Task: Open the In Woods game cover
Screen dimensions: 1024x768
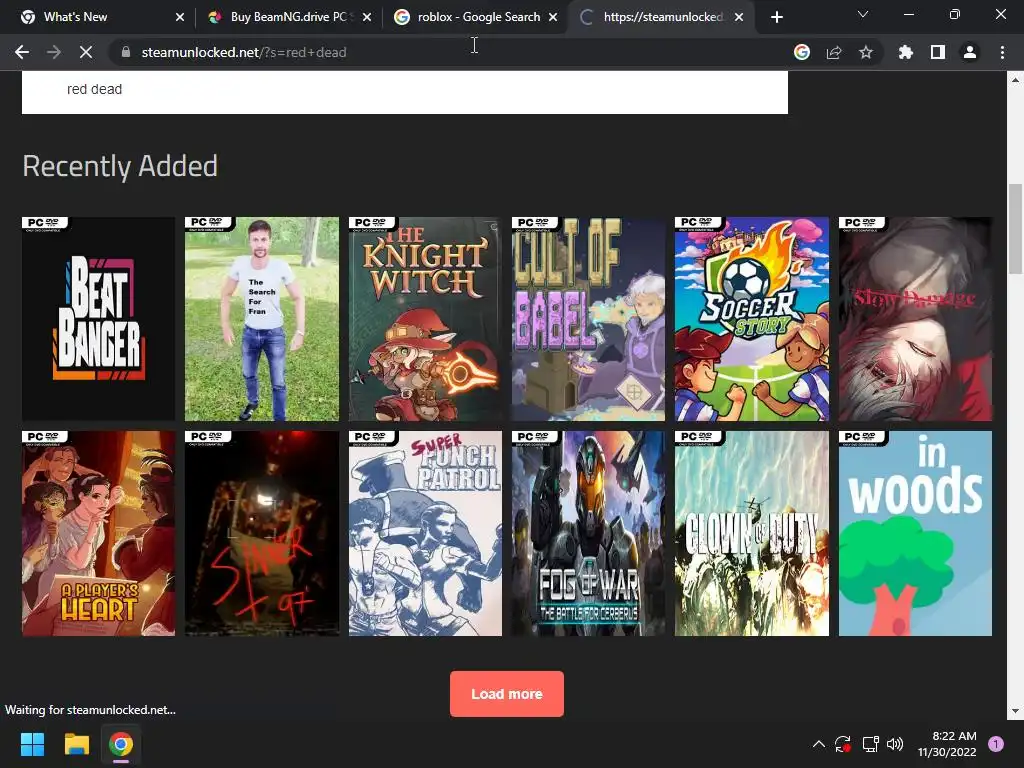Action: coord(915,533)
